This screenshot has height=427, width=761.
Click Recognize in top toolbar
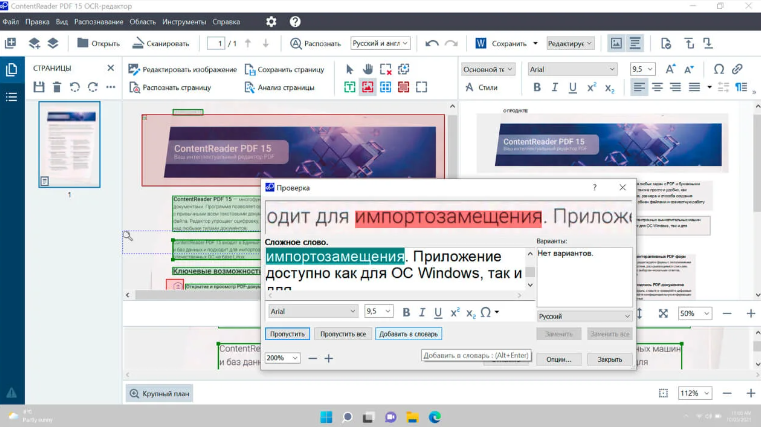click(315, 43)
